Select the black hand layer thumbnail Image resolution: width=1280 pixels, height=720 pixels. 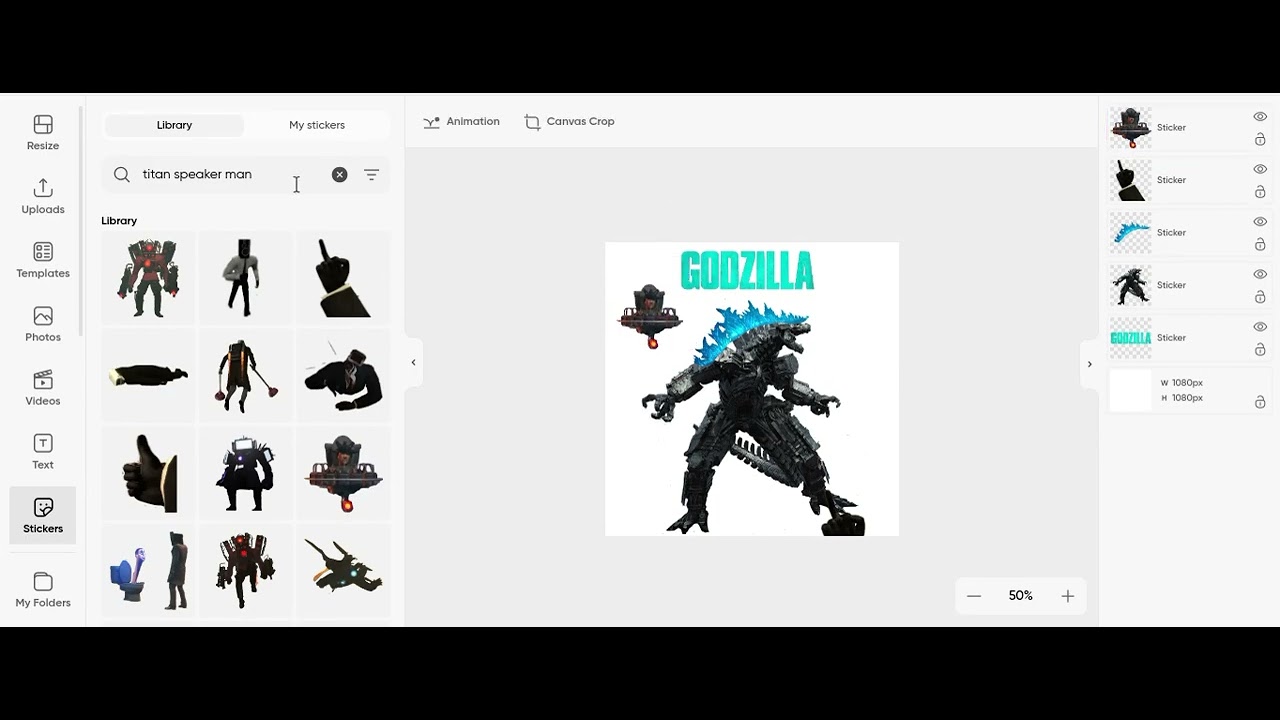[x=1131, y=180]
